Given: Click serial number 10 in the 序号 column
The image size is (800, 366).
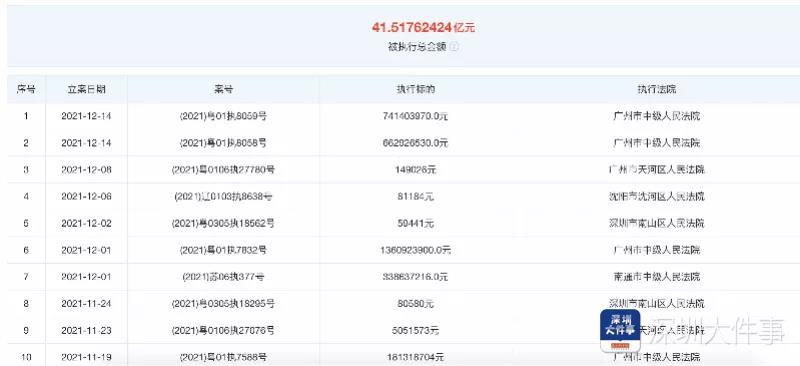Looking at the screenshot, I should 26,357.
